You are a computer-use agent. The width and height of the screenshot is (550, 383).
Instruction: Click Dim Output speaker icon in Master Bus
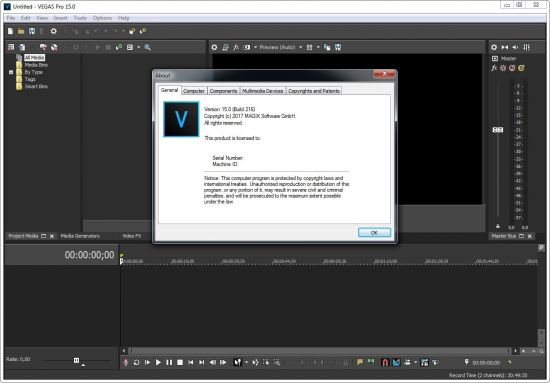[515, 47]
